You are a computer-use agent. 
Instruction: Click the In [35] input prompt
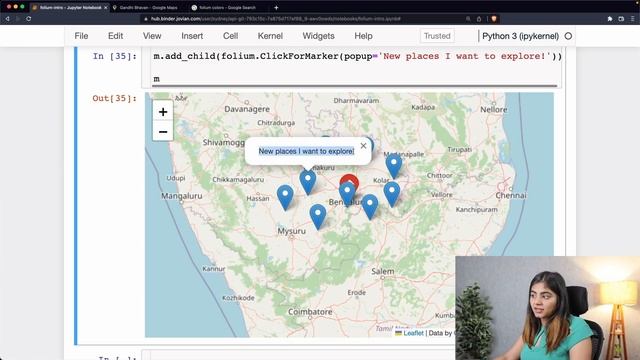pos(115,56)
